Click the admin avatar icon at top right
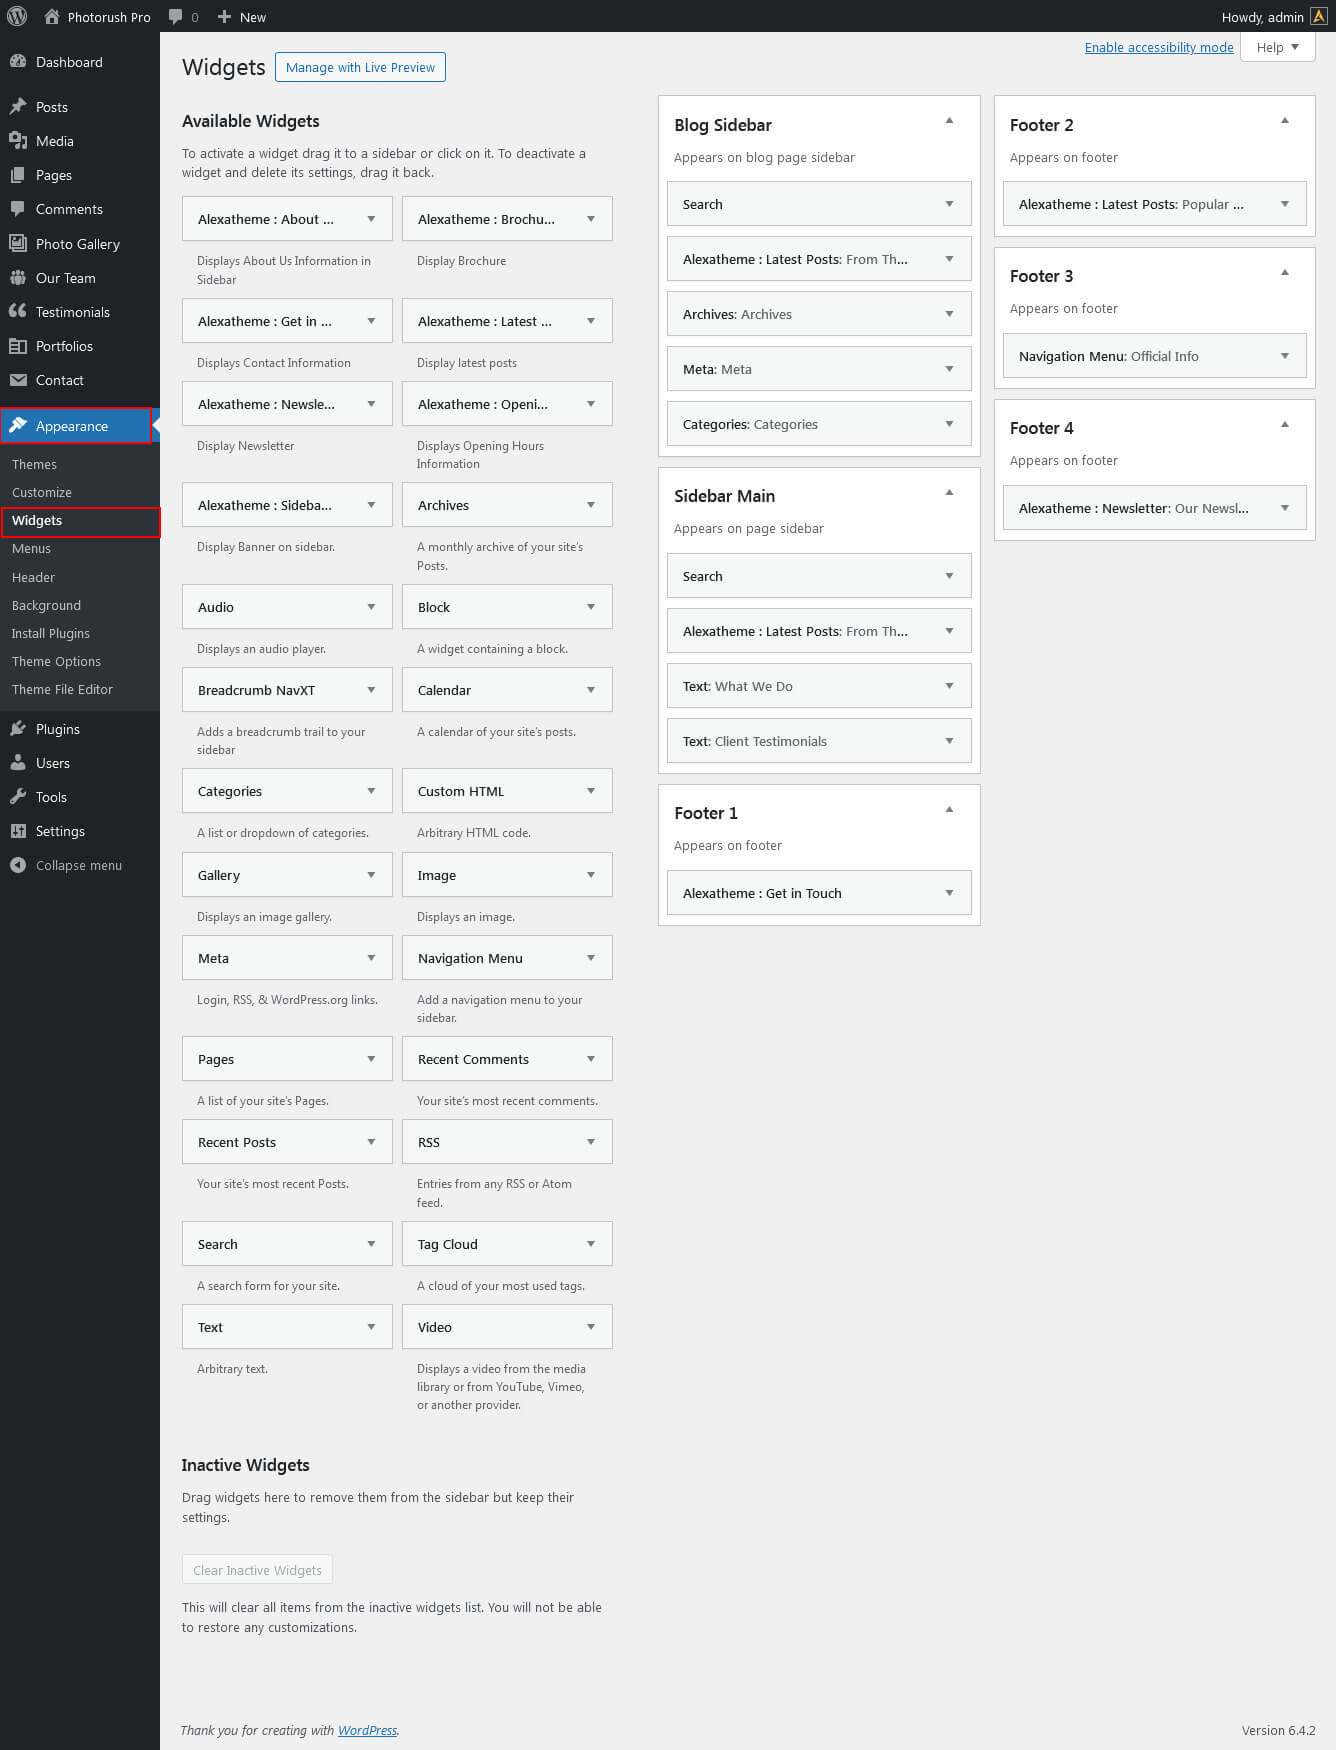Image resolution: width=1336 pixels, height=1750 pixels. pos(1318,16)
